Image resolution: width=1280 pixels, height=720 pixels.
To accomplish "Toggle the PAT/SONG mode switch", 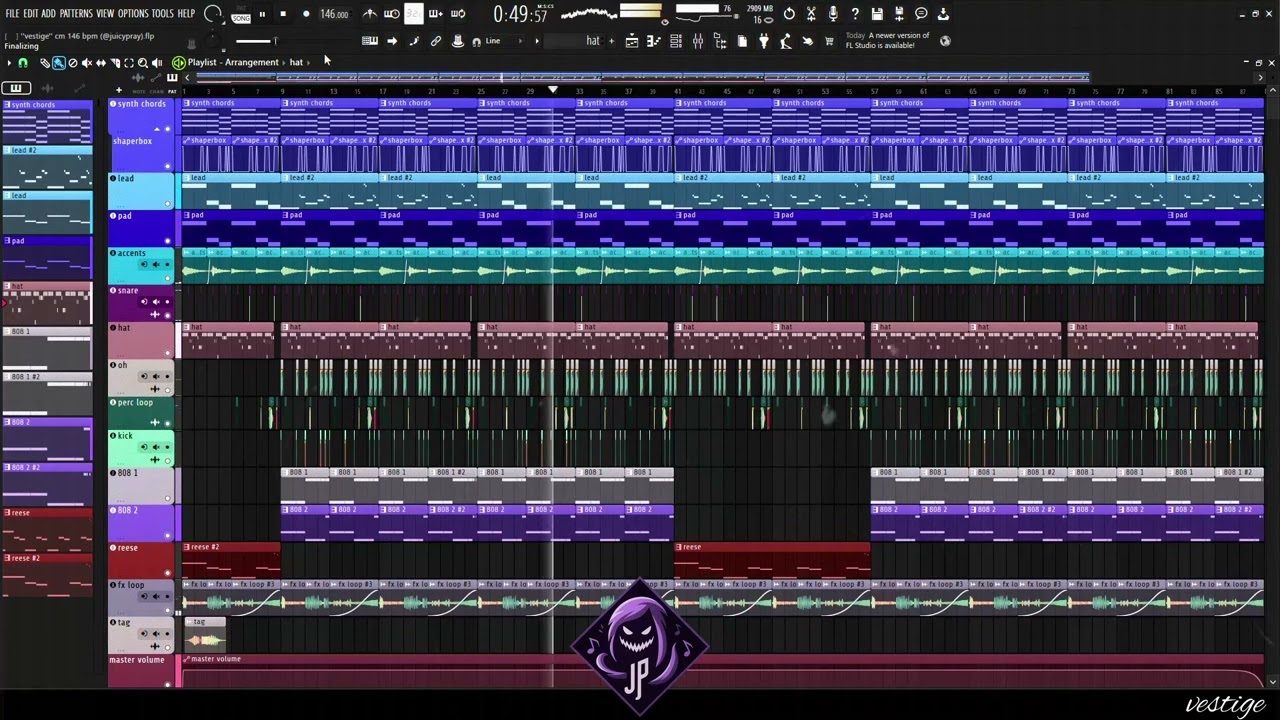I will pyautogui.click(x=241, y=15).
